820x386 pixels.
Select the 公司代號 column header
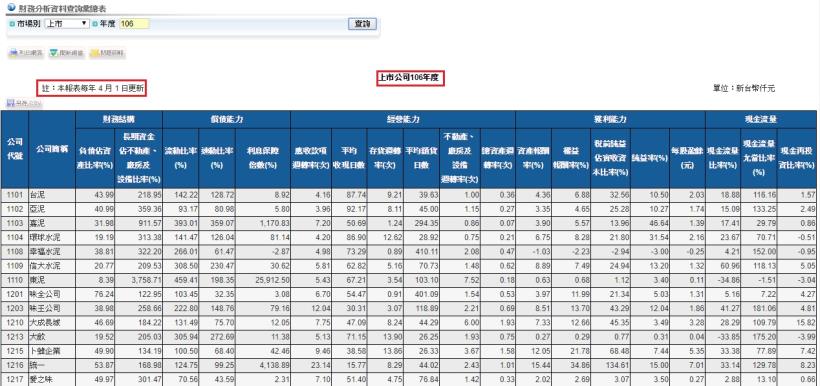[15, 149]
